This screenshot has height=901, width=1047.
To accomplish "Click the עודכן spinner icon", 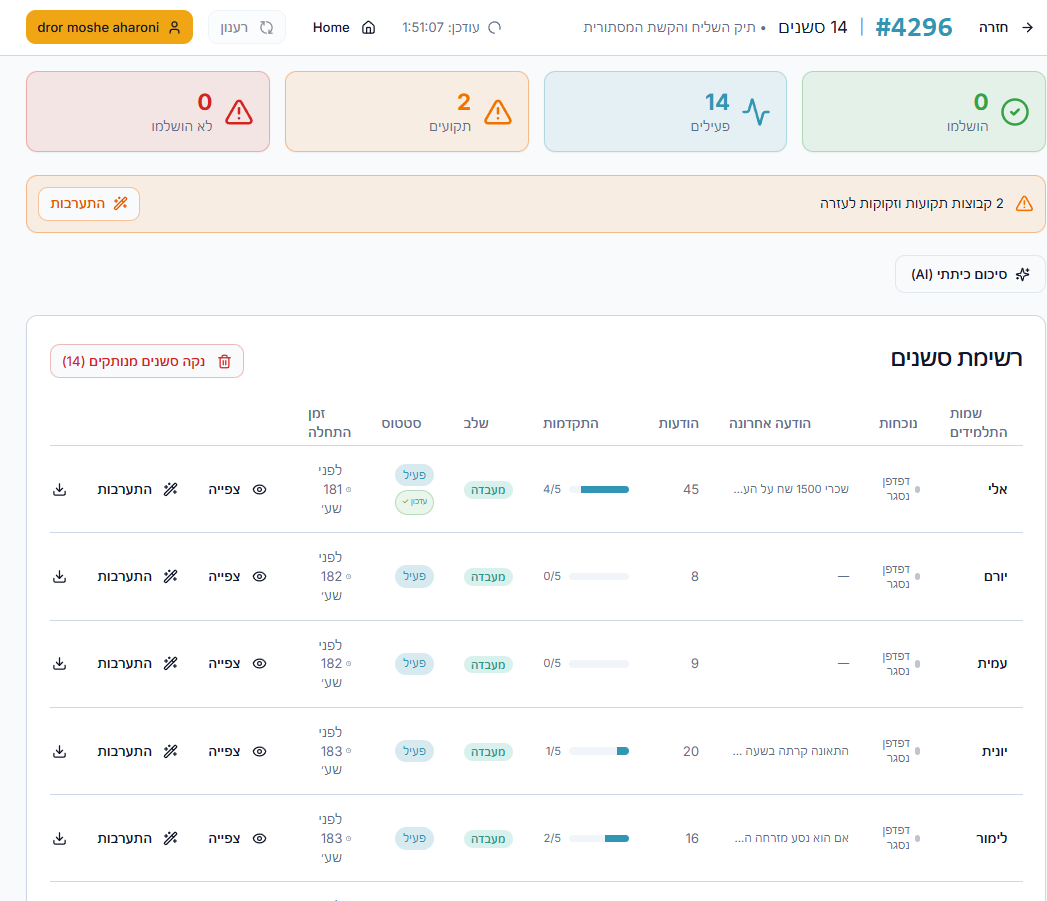I will (495, 27).
